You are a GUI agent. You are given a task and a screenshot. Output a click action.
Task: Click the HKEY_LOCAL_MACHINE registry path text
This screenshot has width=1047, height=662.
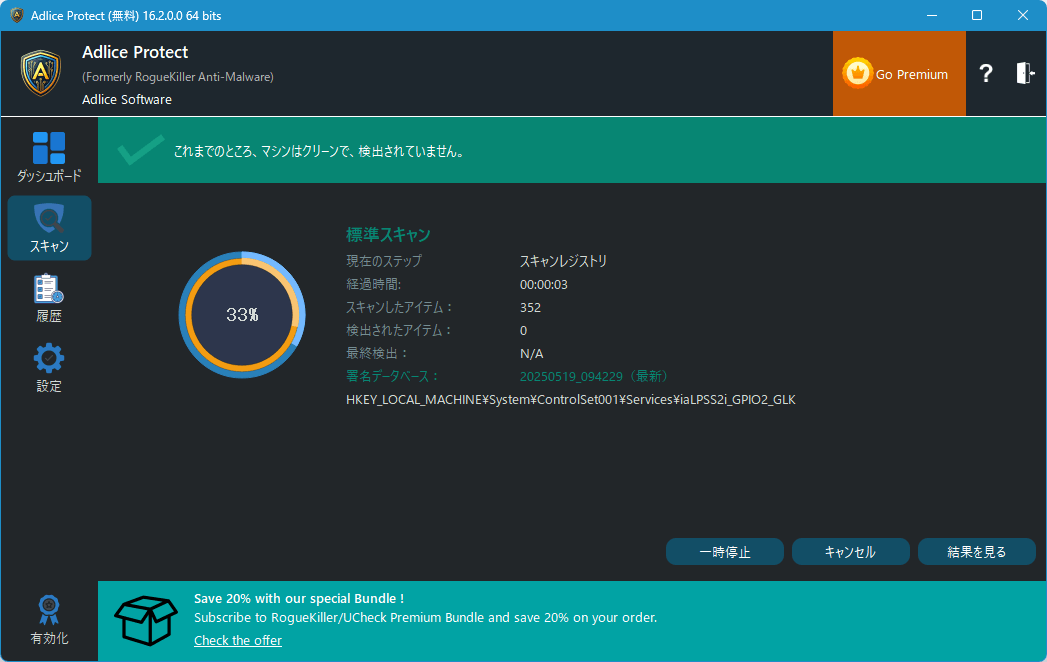point(571,399)
